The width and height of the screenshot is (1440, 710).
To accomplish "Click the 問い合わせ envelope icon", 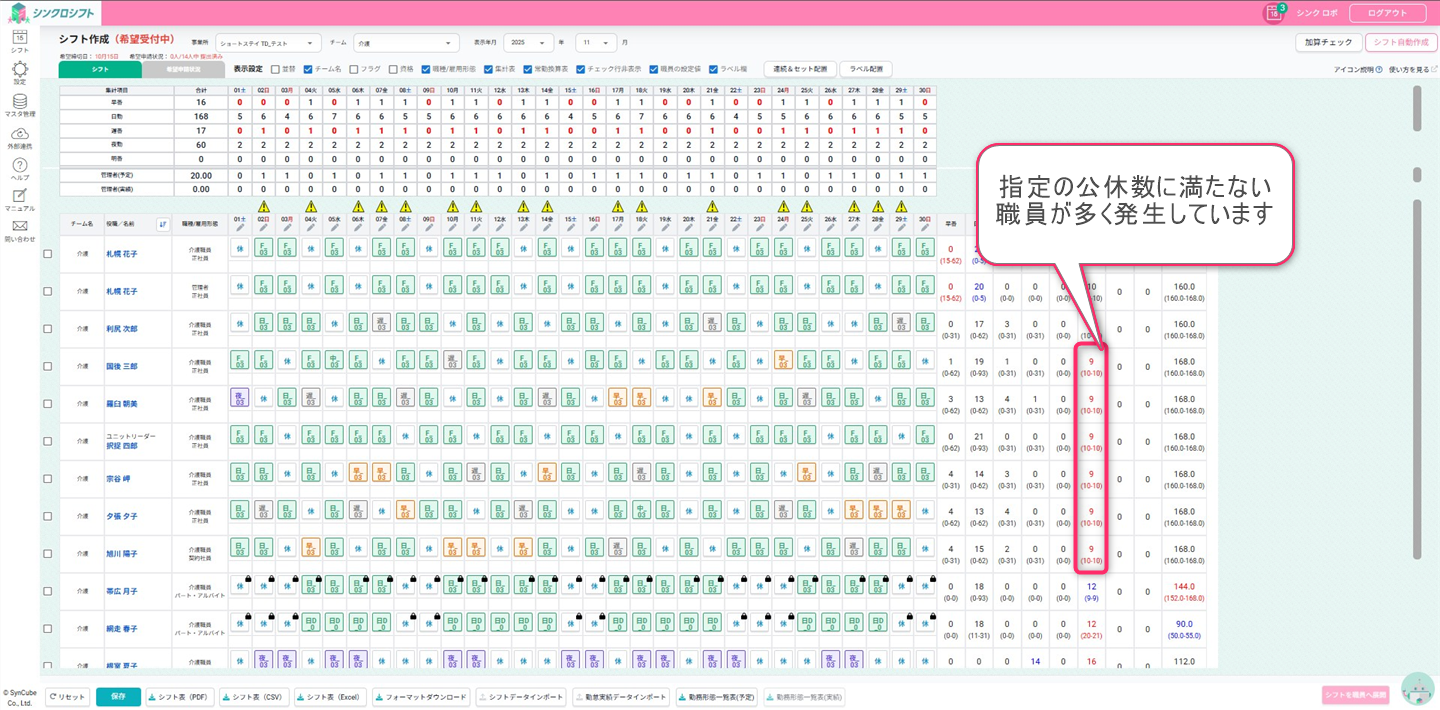I will coord(19,227).
